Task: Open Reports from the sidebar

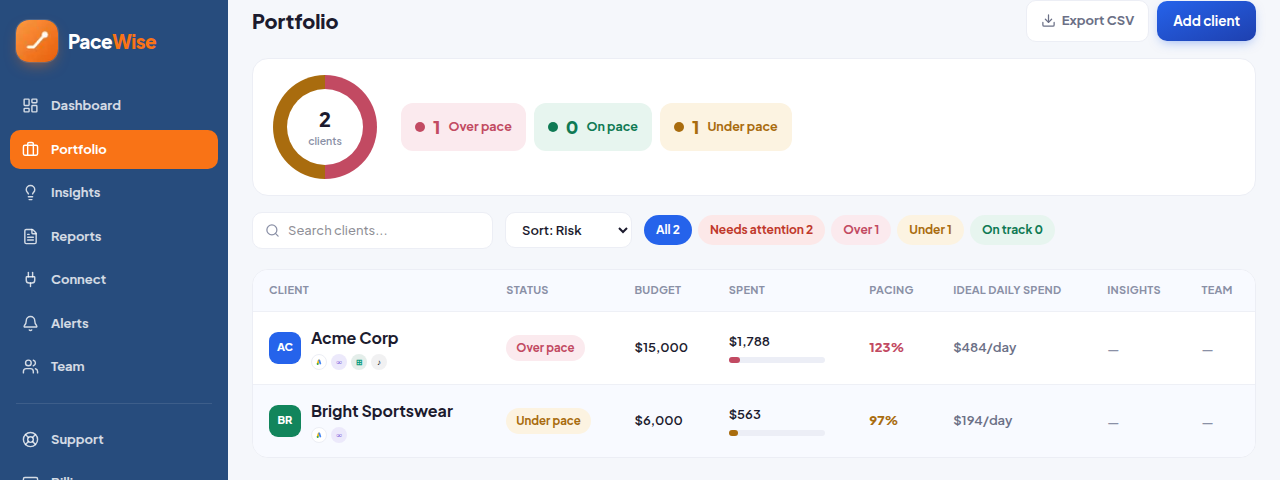Action: tap(114, 236)
